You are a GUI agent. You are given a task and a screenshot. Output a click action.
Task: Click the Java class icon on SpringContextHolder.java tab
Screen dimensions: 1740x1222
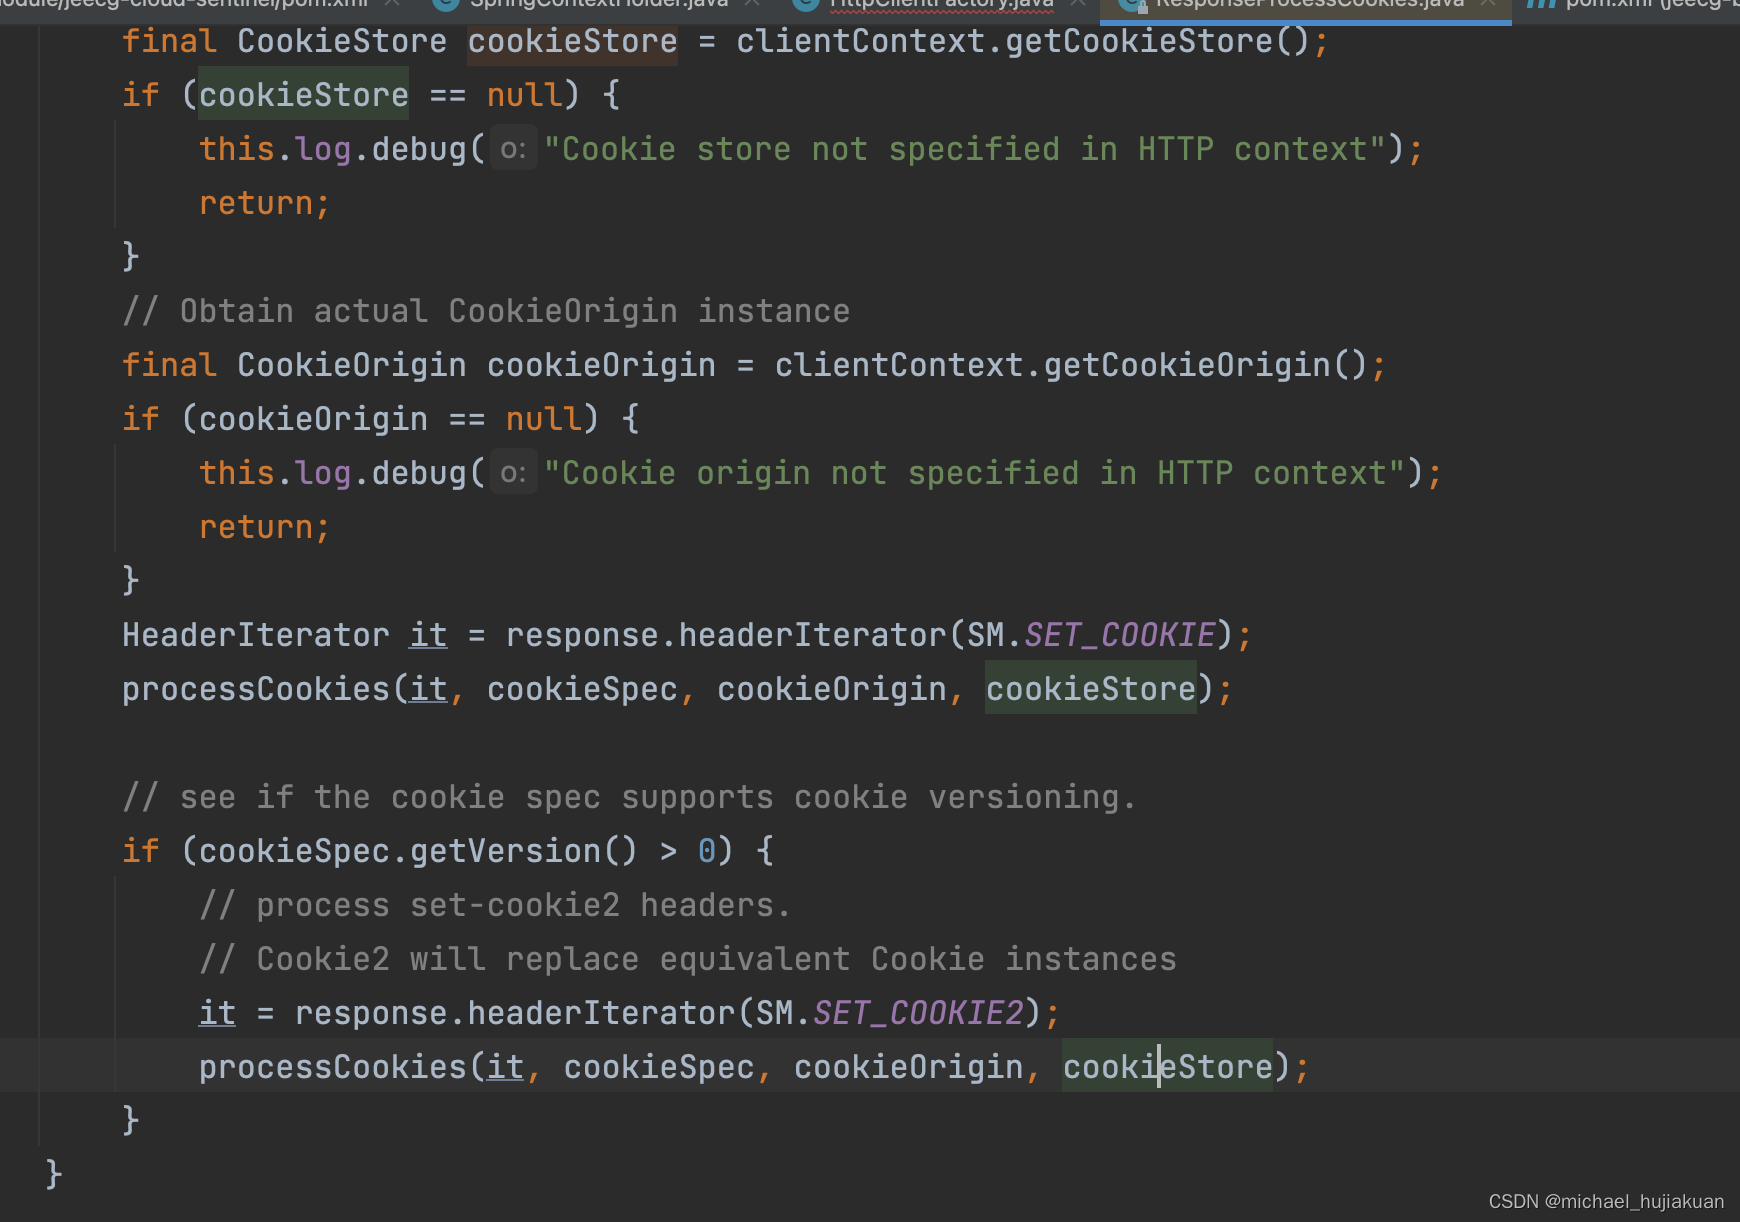[443, 4]
